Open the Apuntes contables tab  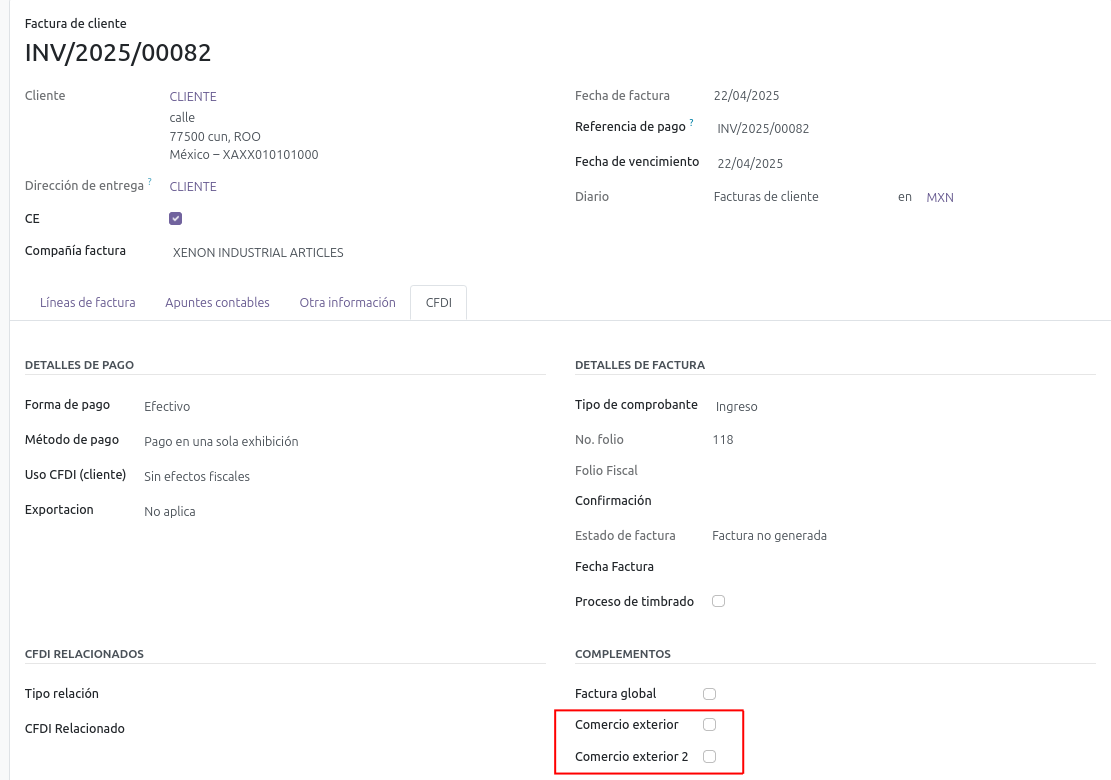(x=217, y=303)
